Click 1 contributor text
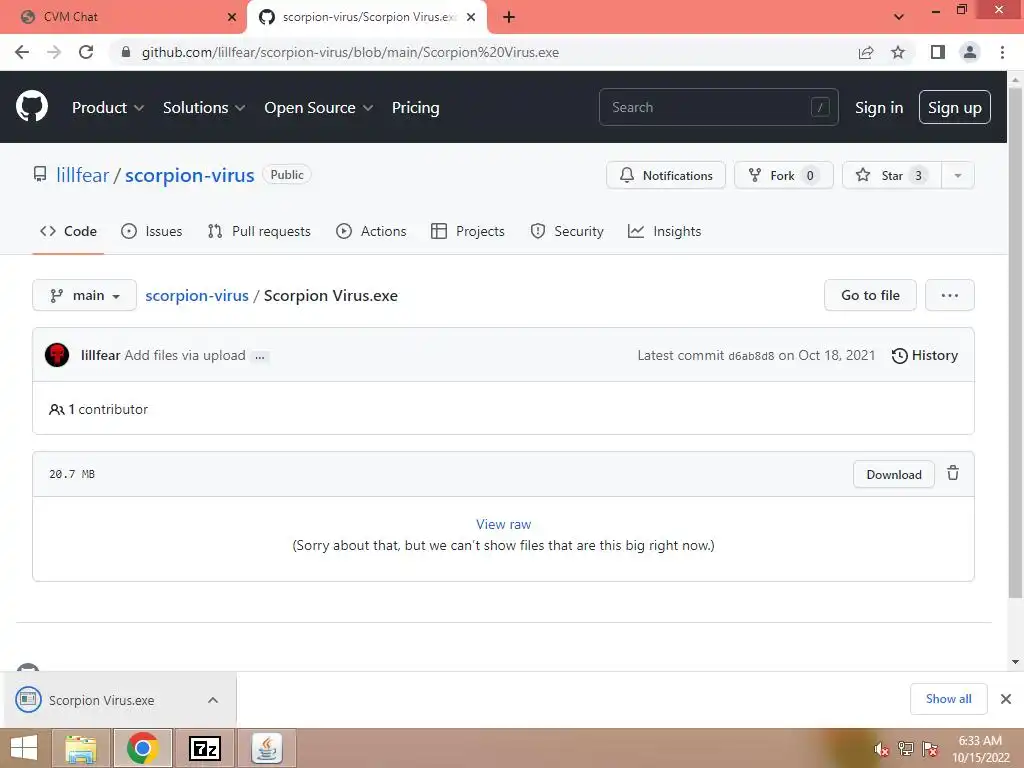 pyautogui.click(x=99, y=409)
